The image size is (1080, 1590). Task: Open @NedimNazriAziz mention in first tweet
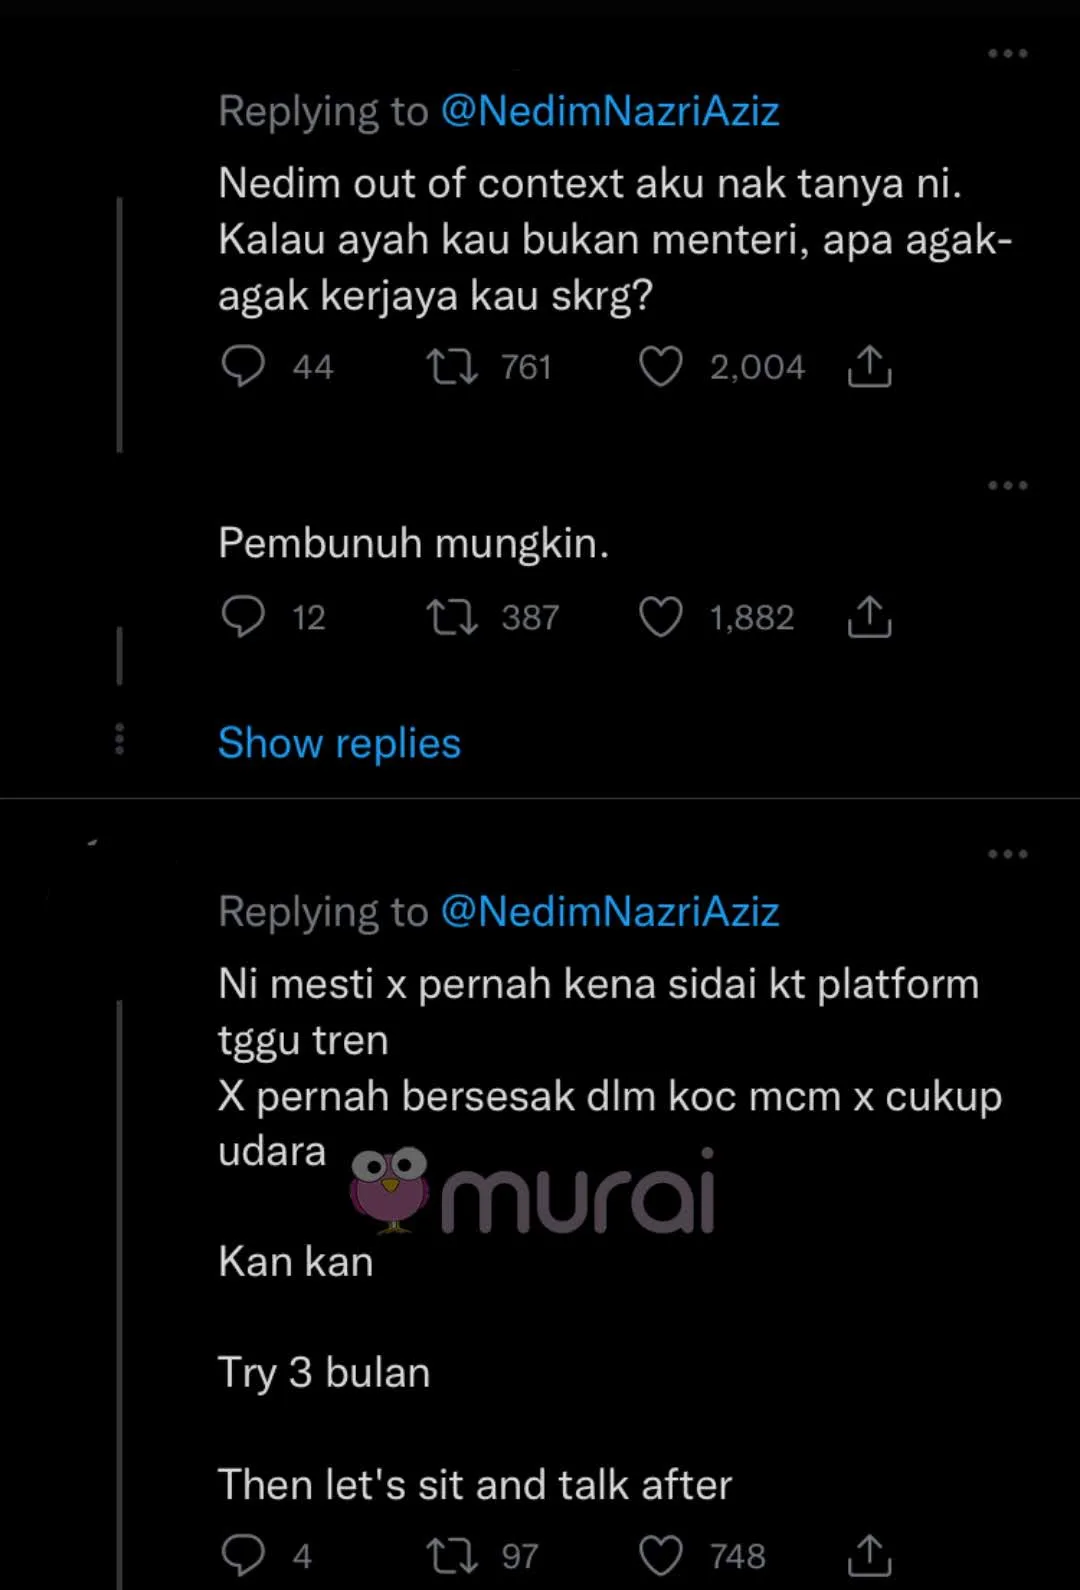609,111
